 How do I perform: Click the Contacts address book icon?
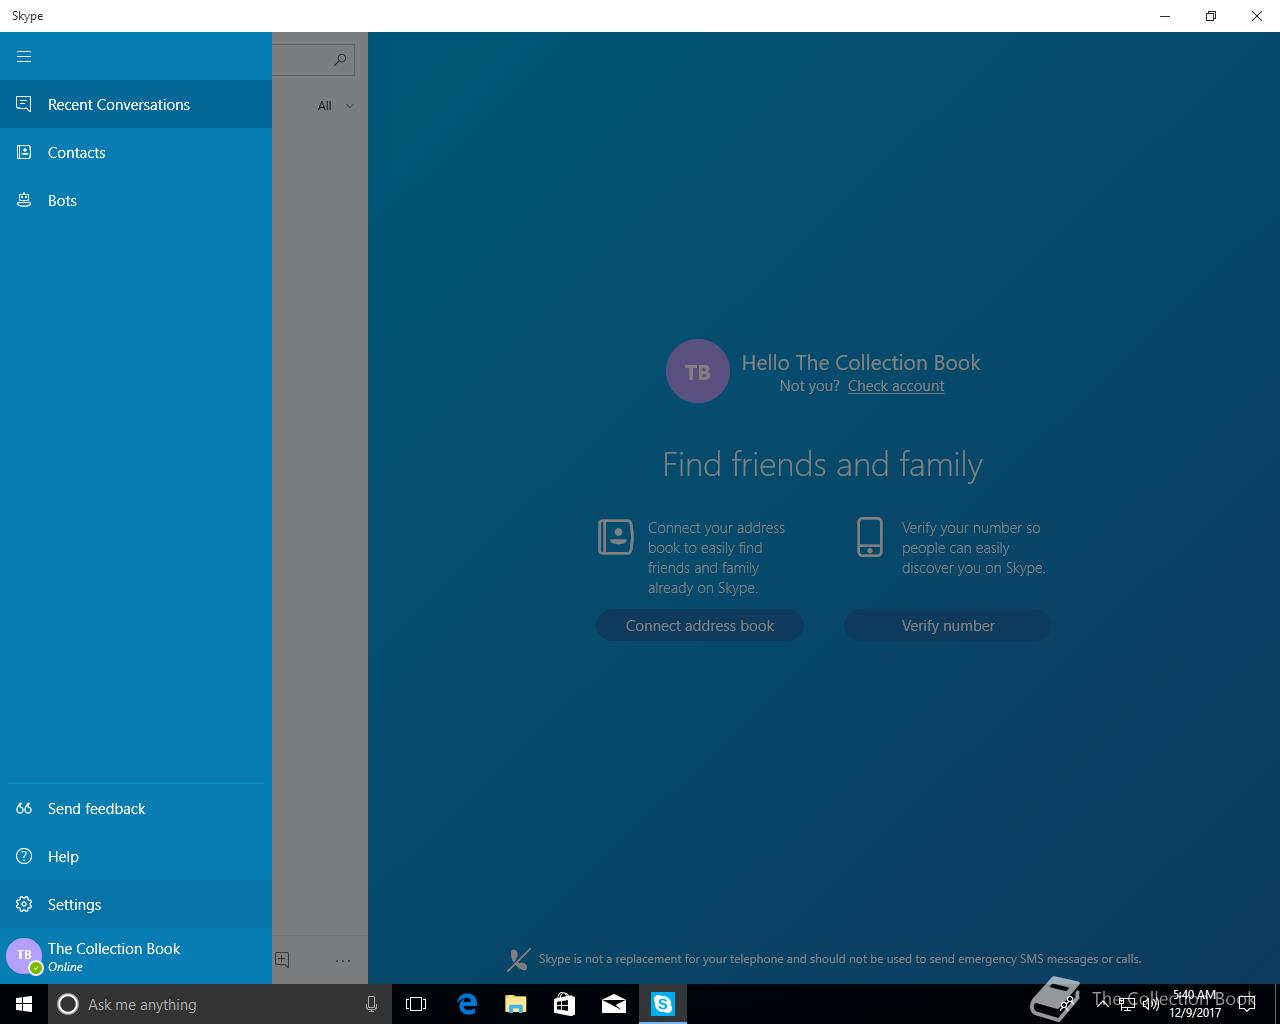point(24,152)
